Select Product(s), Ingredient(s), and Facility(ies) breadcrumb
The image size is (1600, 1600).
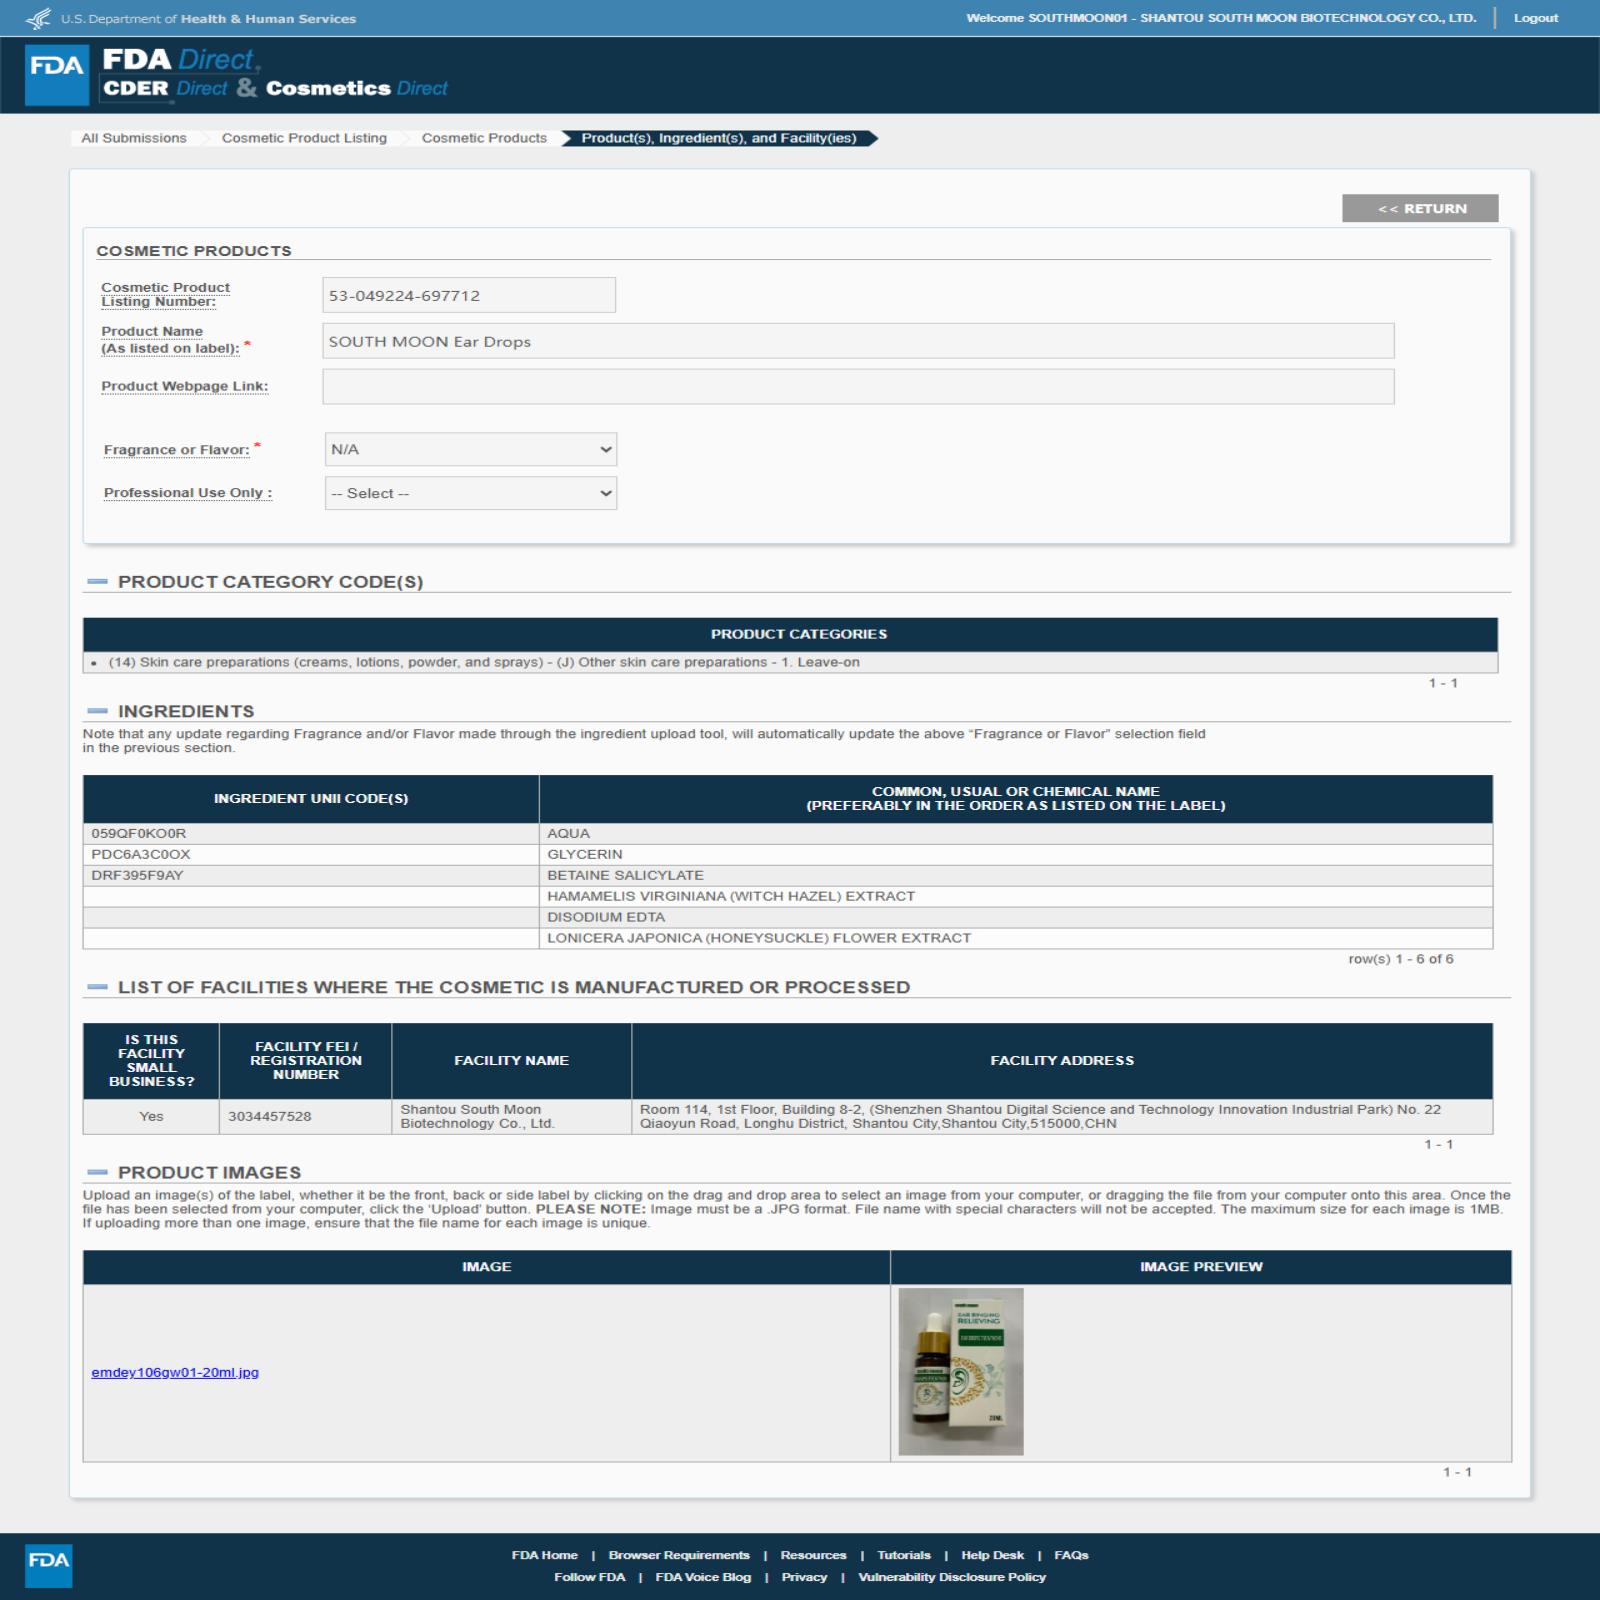719,138
